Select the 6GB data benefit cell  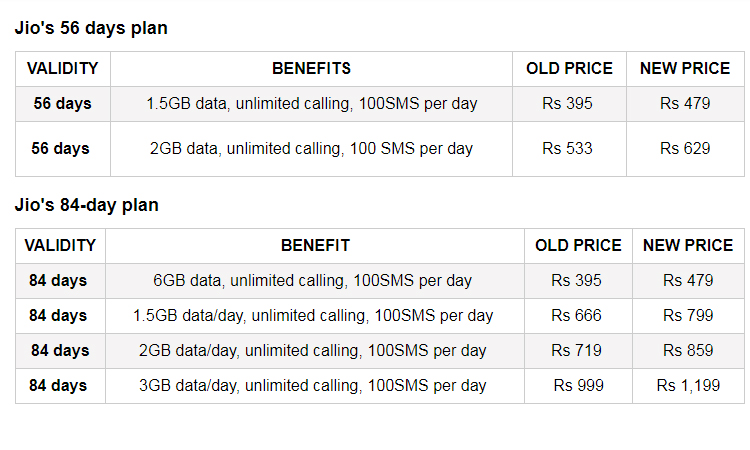tap(315, 281)
